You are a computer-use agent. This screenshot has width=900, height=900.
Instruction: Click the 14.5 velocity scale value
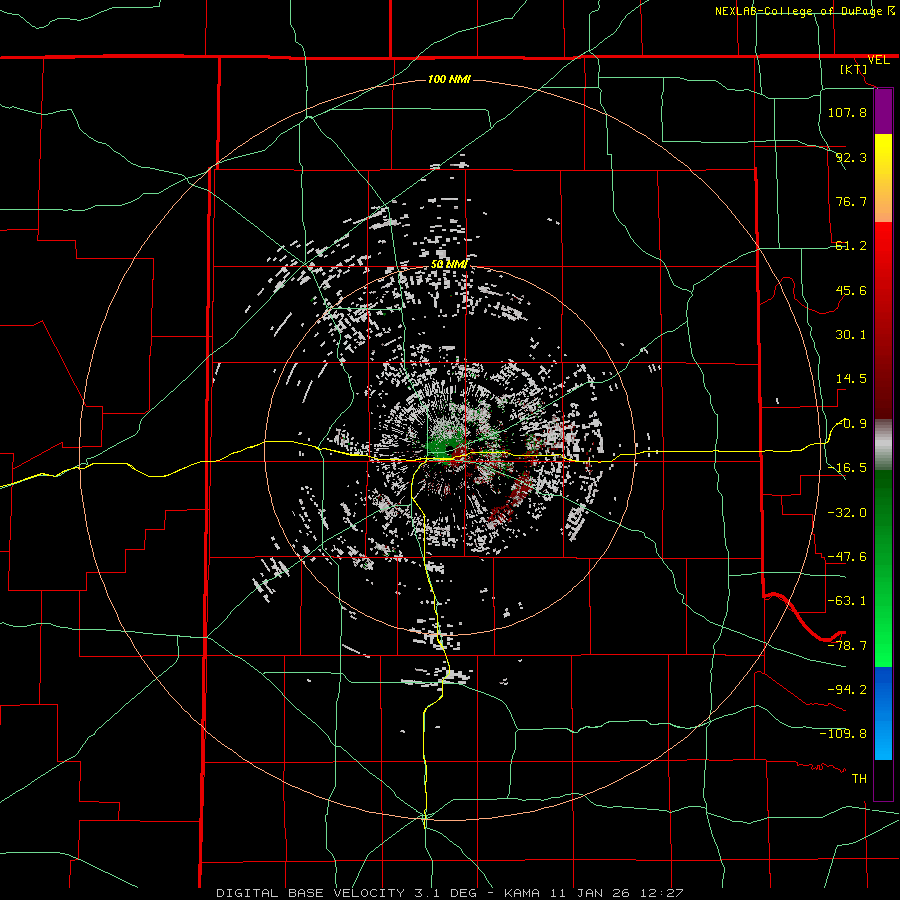coord(851,379)
